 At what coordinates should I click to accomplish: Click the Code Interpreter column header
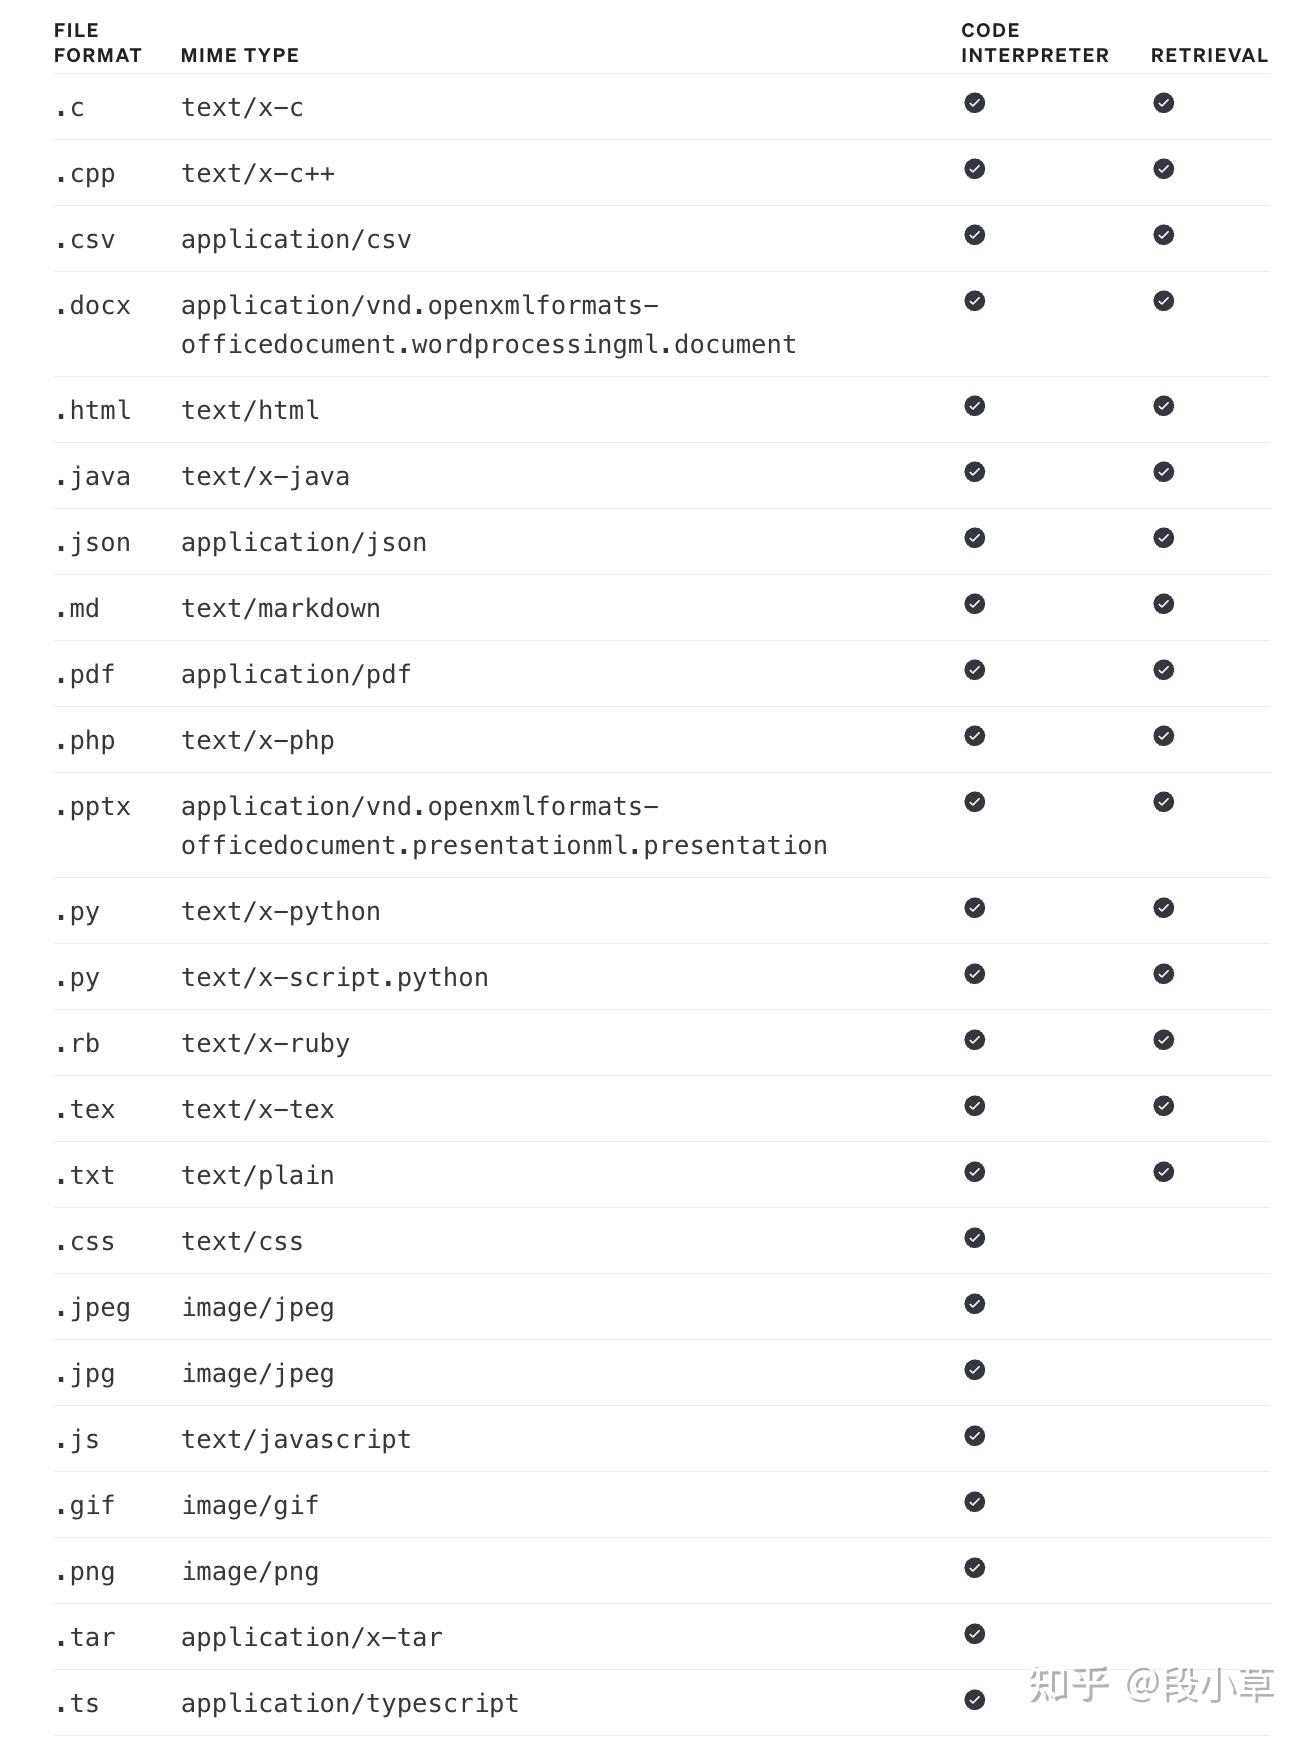(1034, 43)
